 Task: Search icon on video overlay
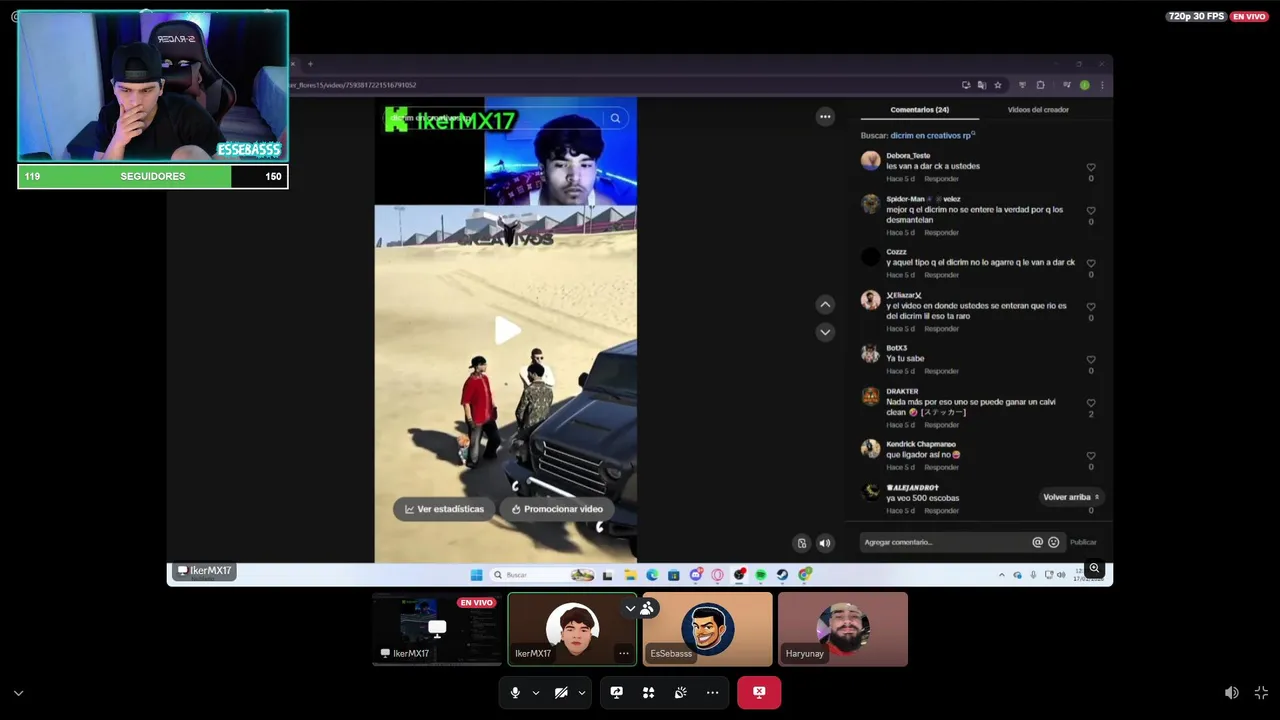(615, 118)
